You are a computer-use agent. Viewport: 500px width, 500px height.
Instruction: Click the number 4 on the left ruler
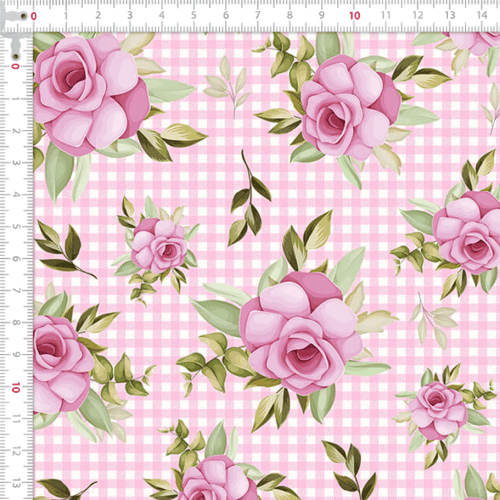coord(15,195)
